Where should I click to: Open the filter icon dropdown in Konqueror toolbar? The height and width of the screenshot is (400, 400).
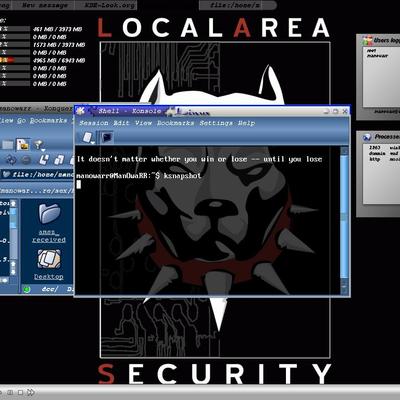click(x=39, y=145)
